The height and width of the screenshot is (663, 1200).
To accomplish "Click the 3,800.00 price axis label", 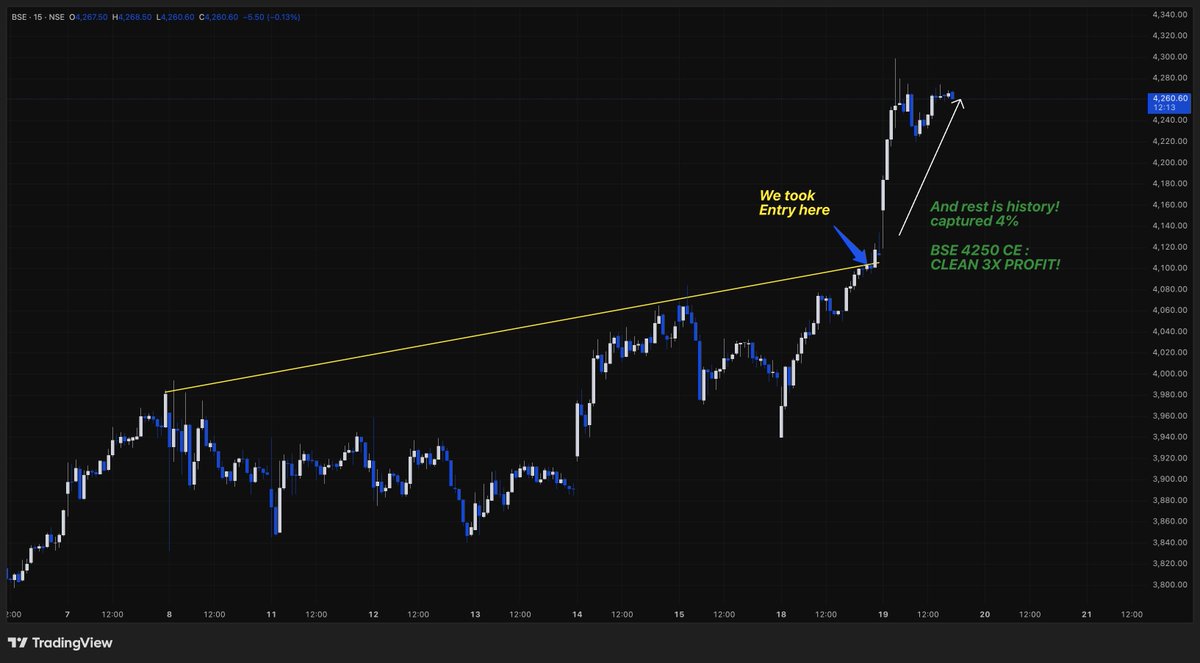I will (x=1168, y=584).
